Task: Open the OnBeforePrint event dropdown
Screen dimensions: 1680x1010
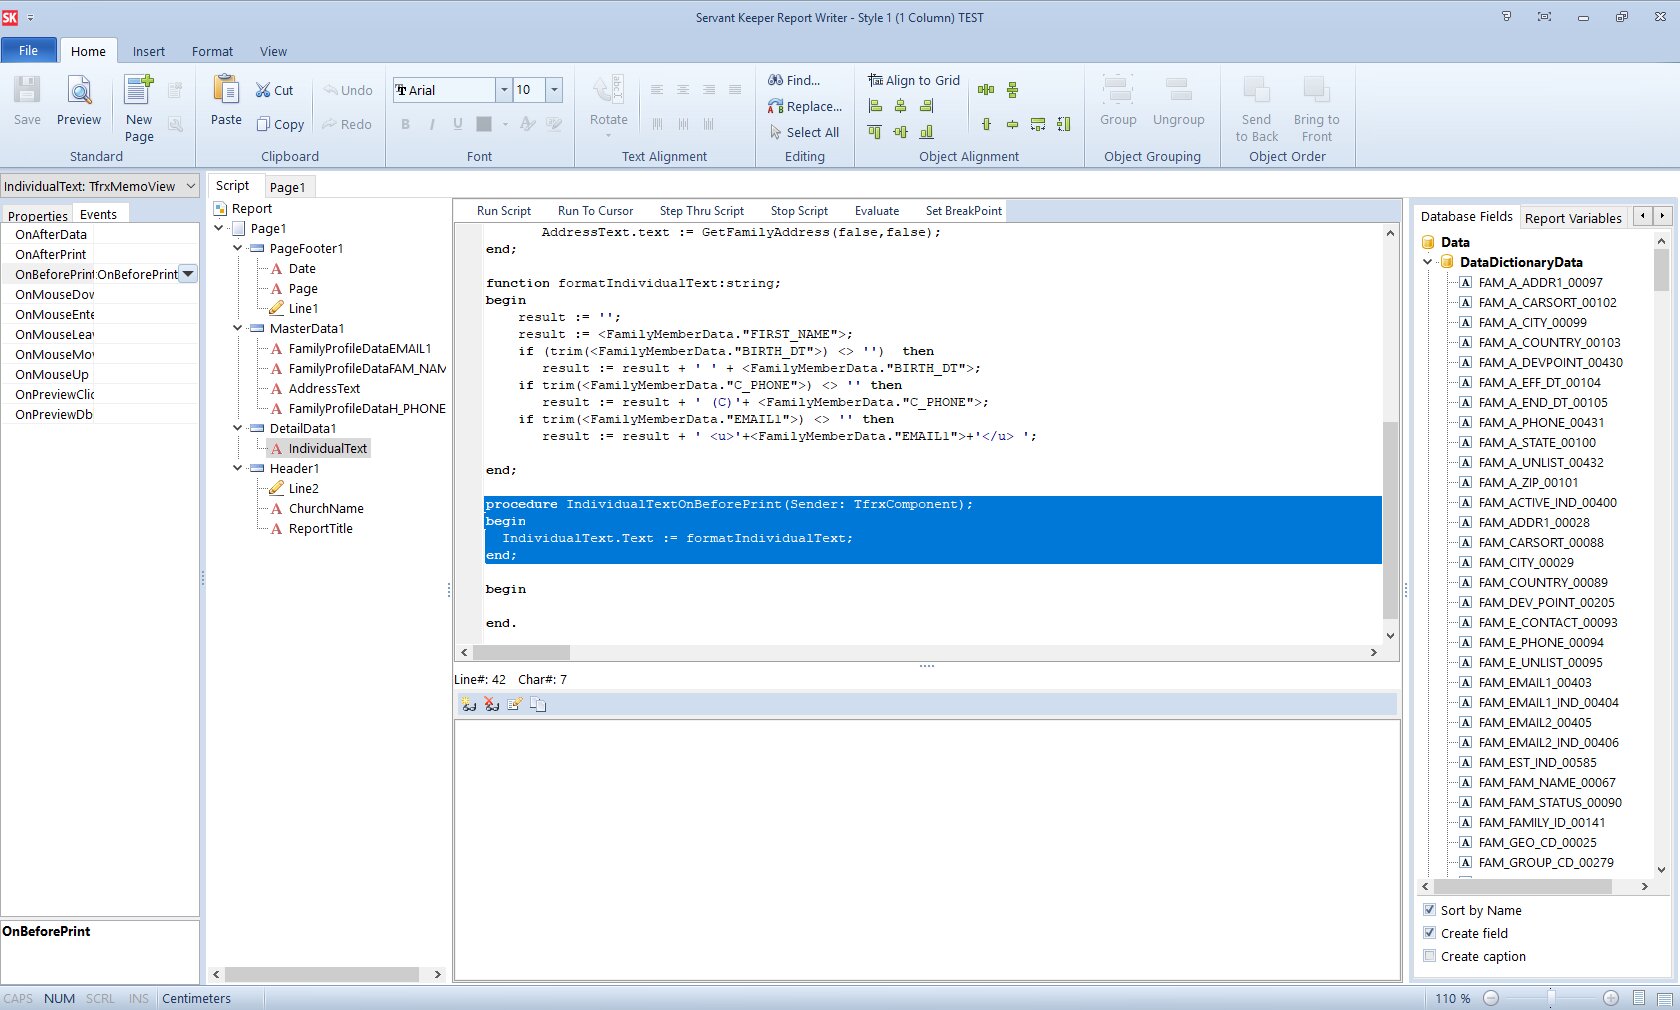Action: point(187,273)
